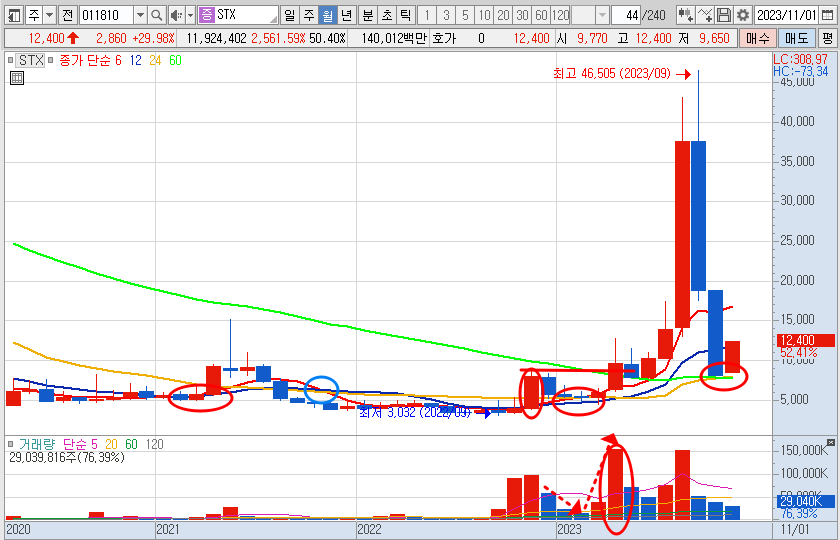Click the speaker sound alert icon
Viewport: 840px width, 540px height.
click(x=176, y=15)
